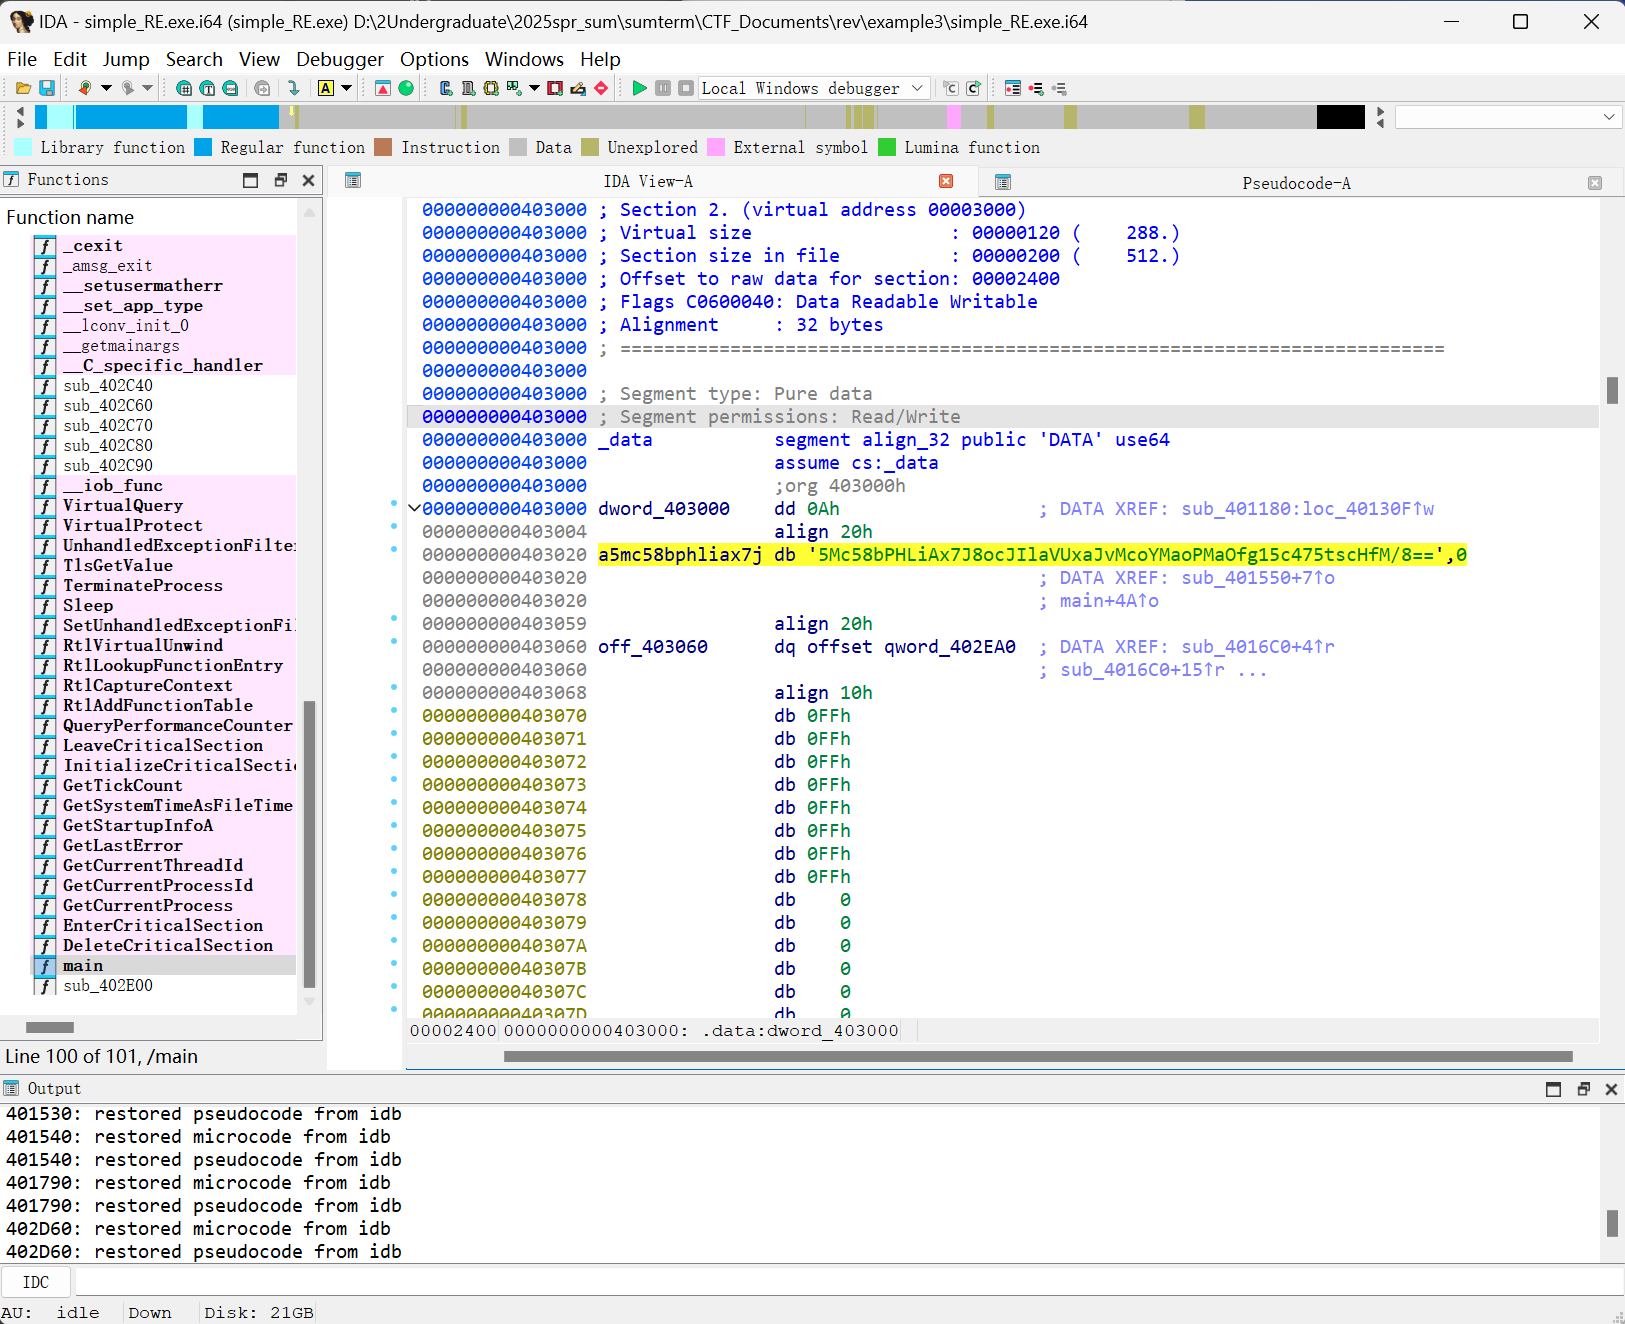Viewport: 1625px width, 1324px height.
Task: Close the IDA View-A tab
Action: [x=946, y=181]
